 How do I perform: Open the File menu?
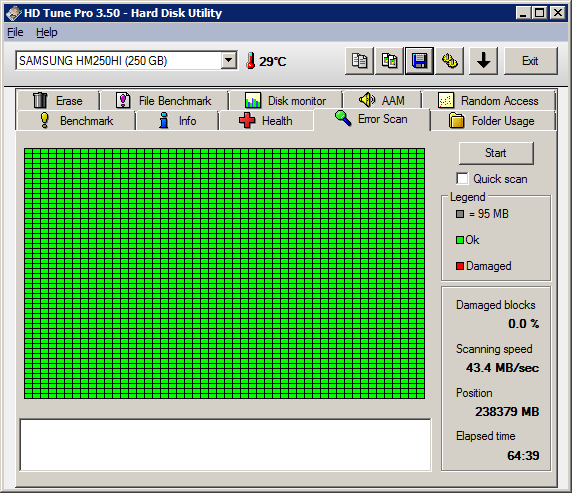coord(15,32)
